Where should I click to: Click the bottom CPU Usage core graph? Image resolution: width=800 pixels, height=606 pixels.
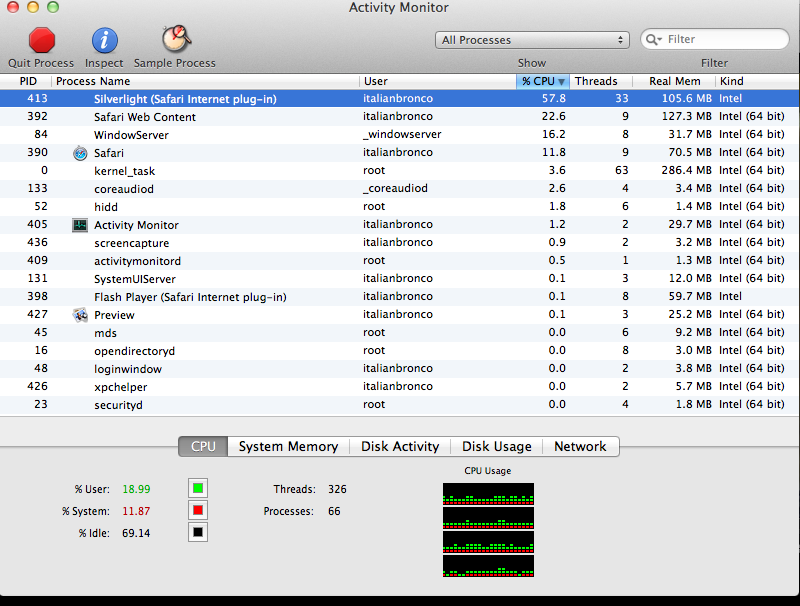click(x=488, y=566)
